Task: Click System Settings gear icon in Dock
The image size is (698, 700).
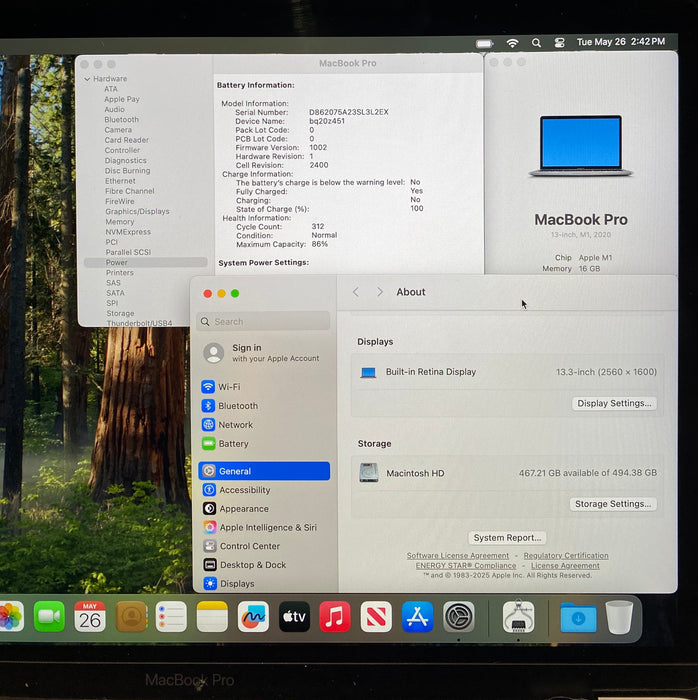Action: click(458, 617)
